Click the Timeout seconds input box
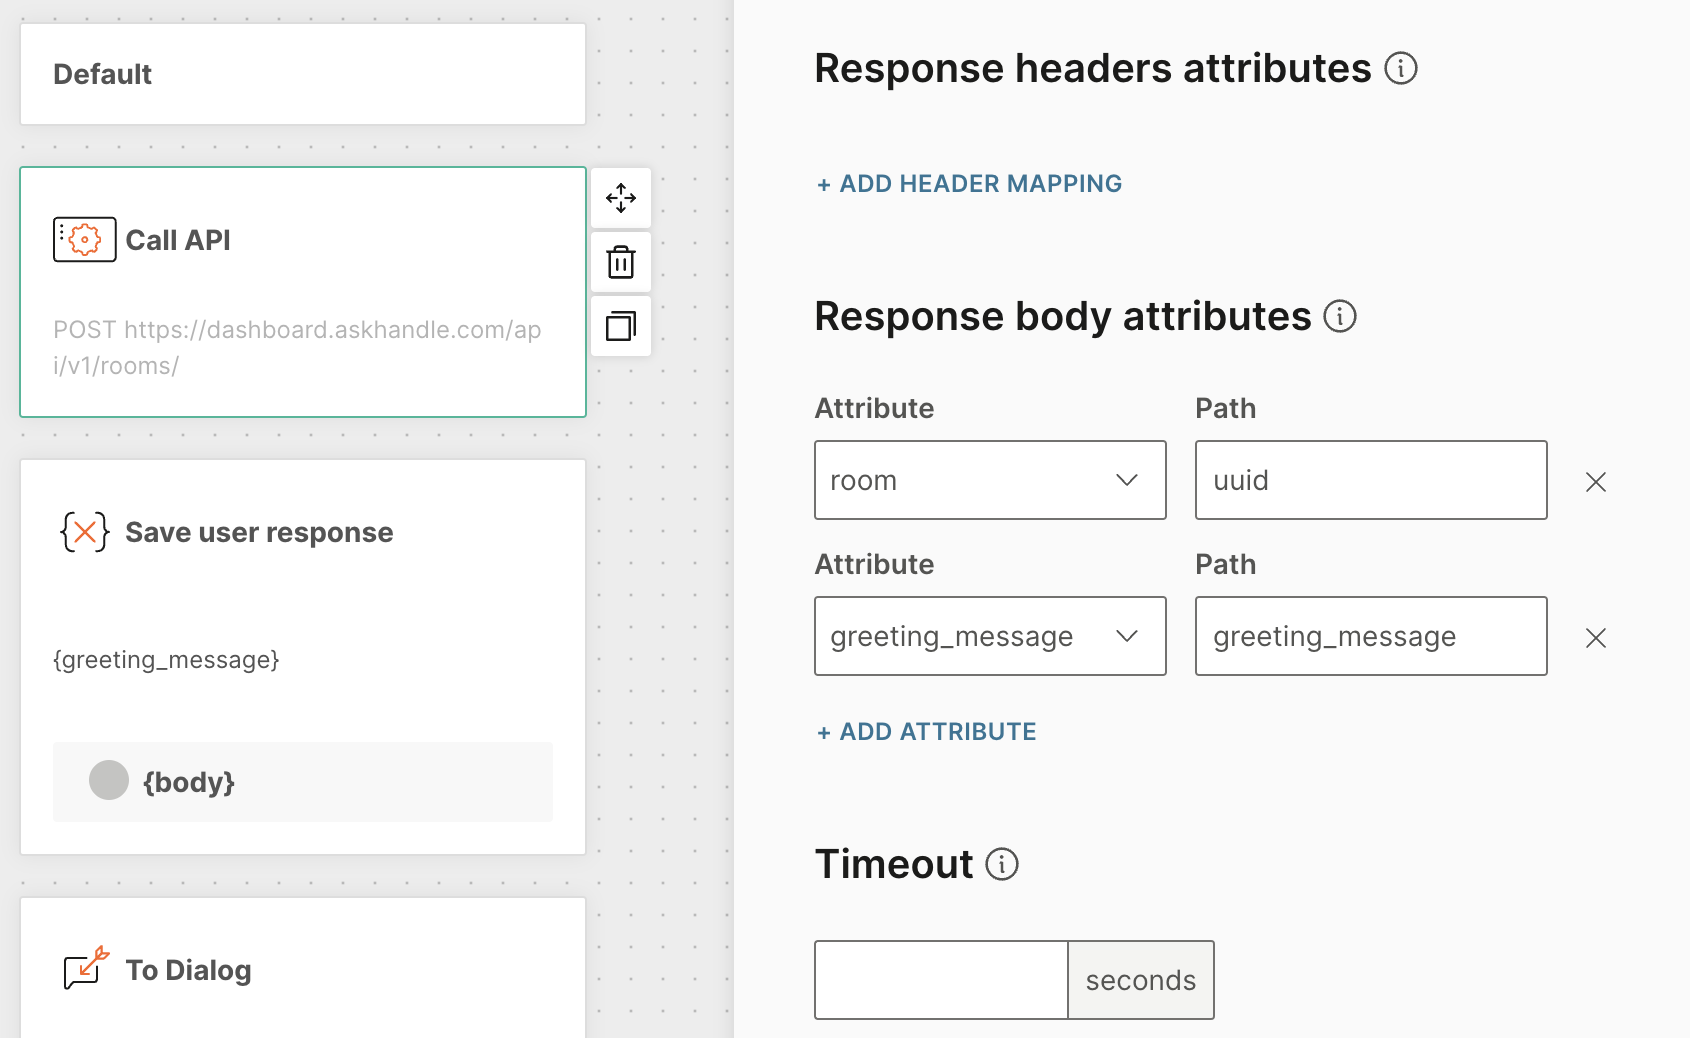This screenshot has height=1038, width=1690. pos(941,980)
